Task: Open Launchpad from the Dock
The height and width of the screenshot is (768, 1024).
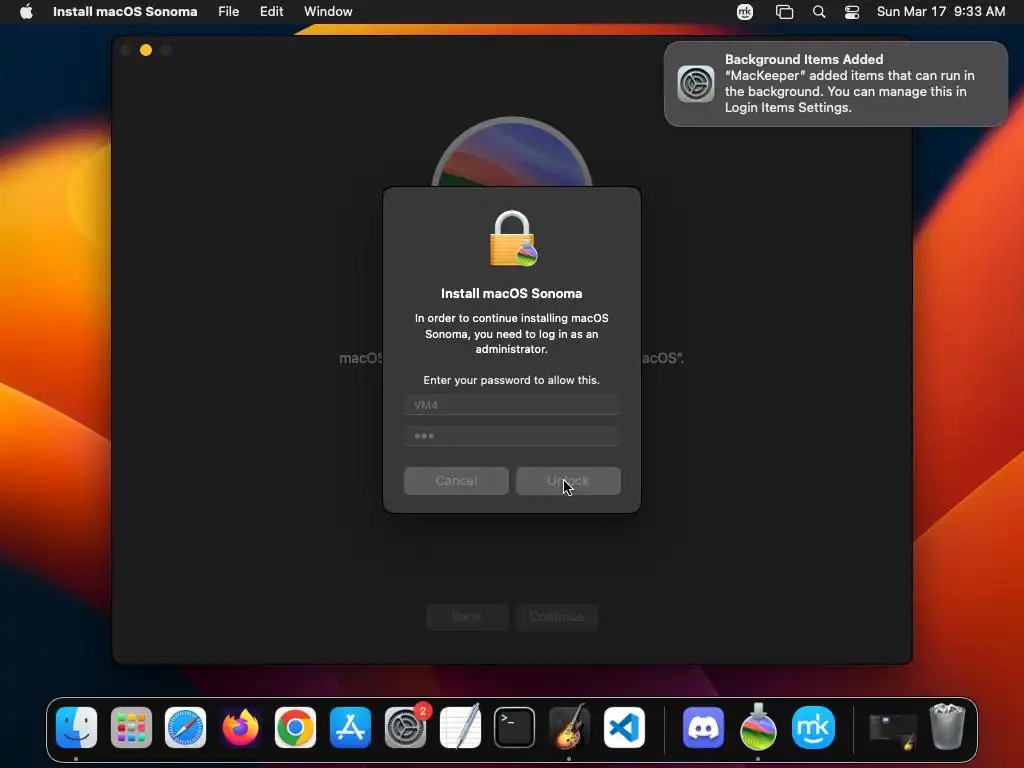Action: [131, 727]
